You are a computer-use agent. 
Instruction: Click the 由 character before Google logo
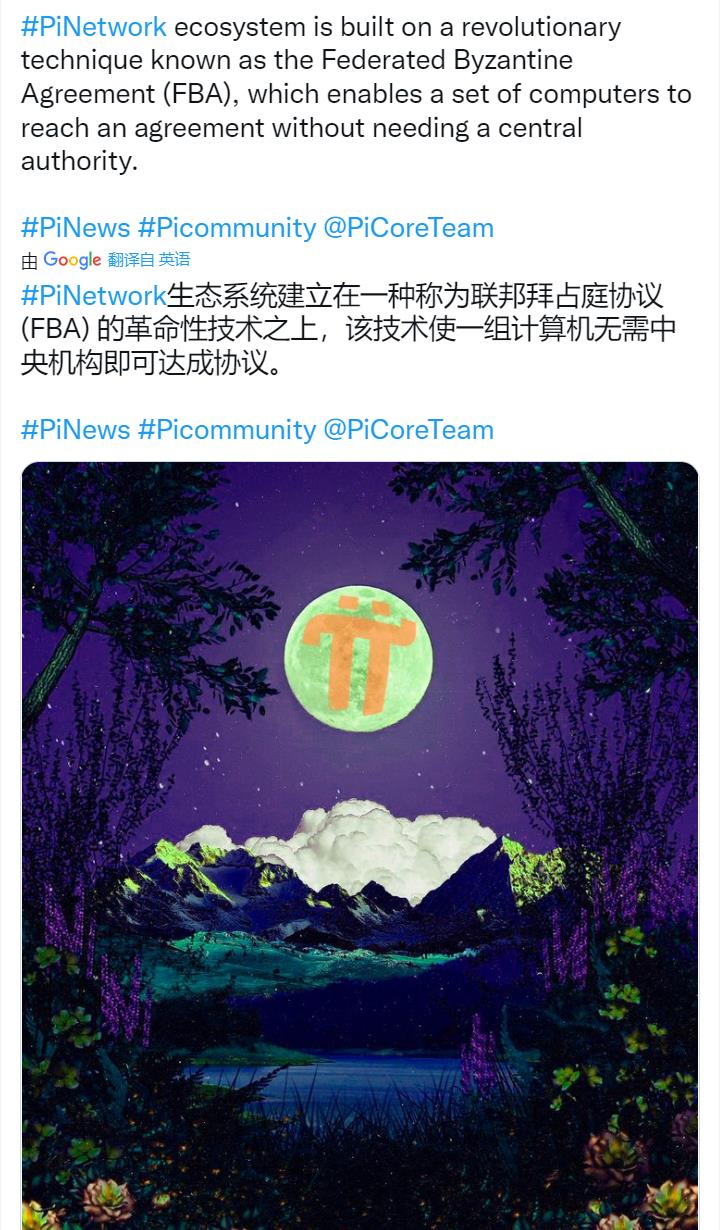pos(30,261)
